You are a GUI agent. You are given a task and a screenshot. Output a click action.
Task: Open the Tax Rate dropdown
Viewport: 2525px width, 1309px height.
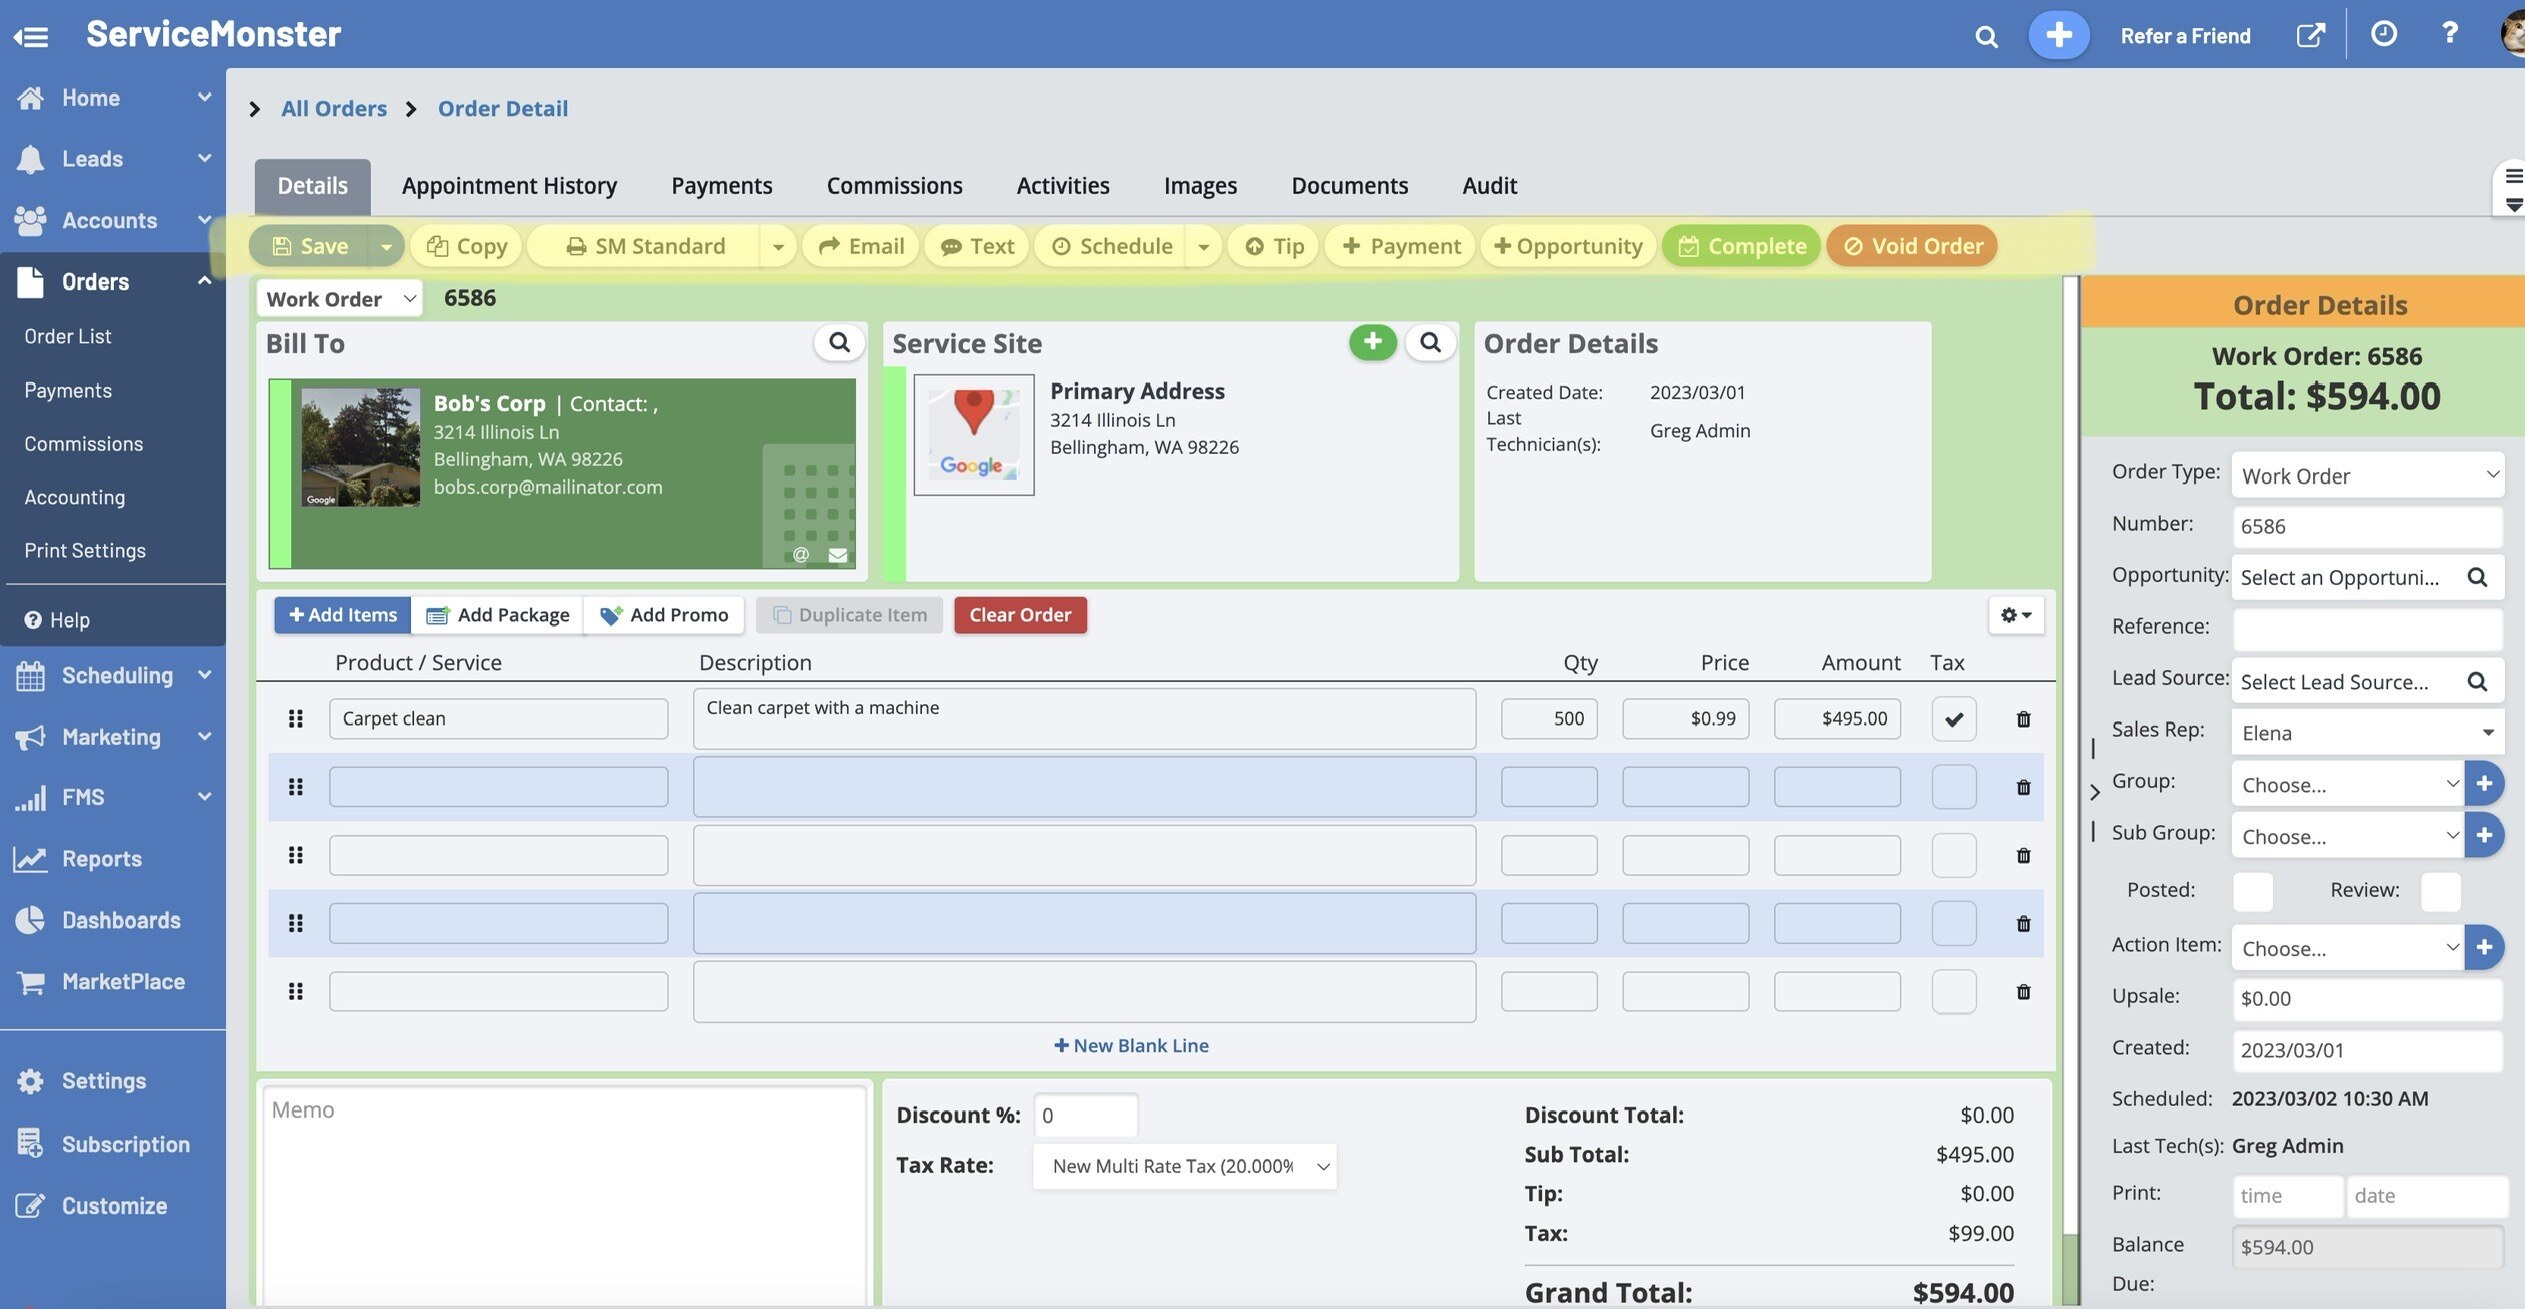pos(1184,1166)
